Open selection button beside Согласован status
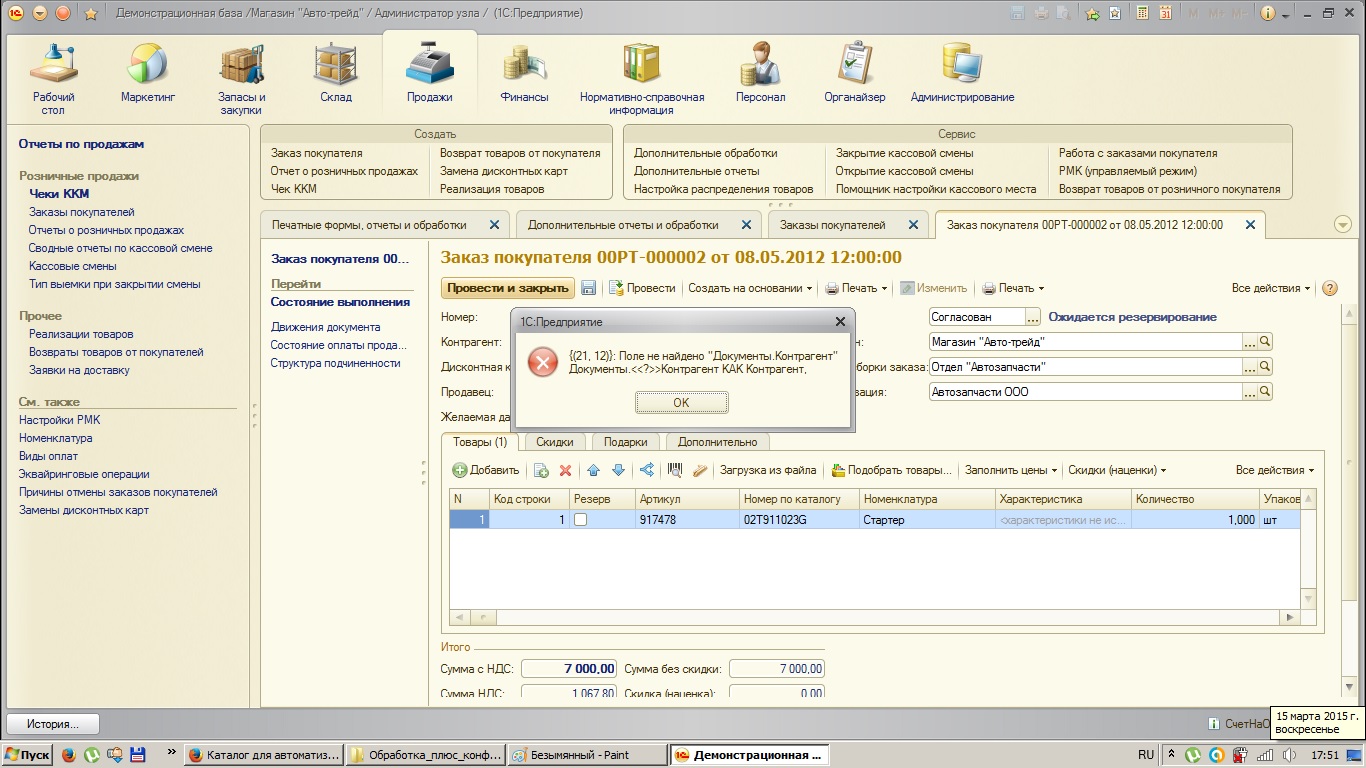Image resolution: width=1366 pixels, height=768 pixels. pos(1033,317)
